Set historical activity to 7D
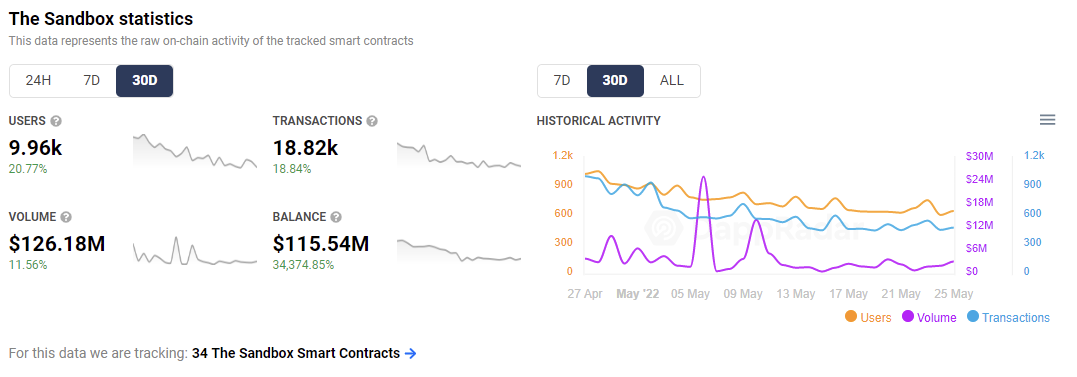This screenshot has height=377, width=1077. (x=562, y=80)
